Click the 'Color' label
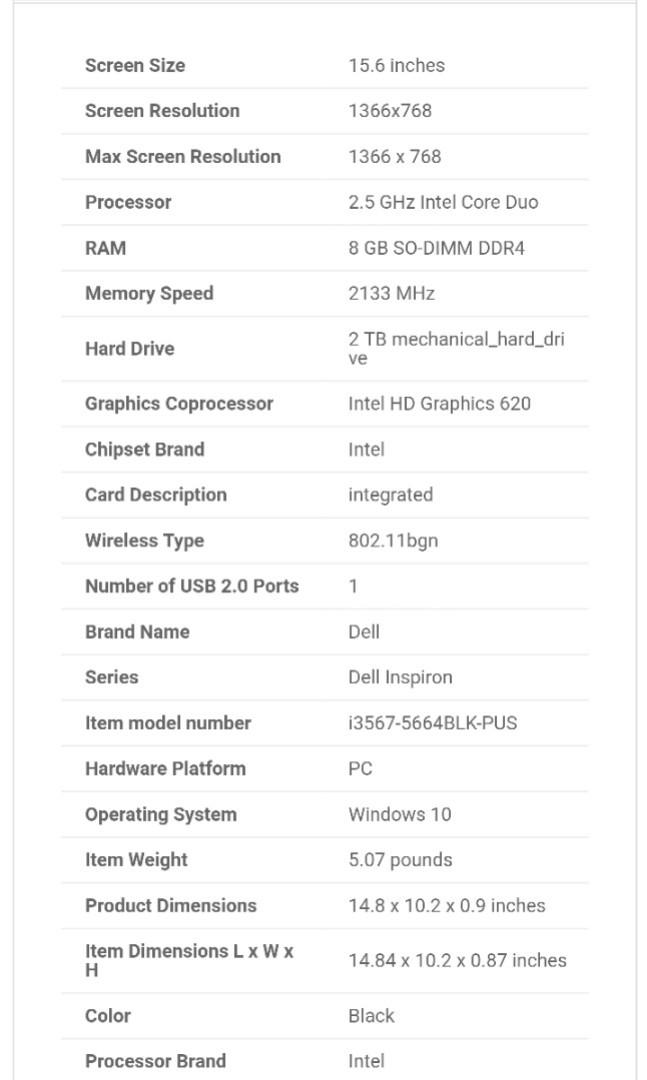 (108, 1016)
